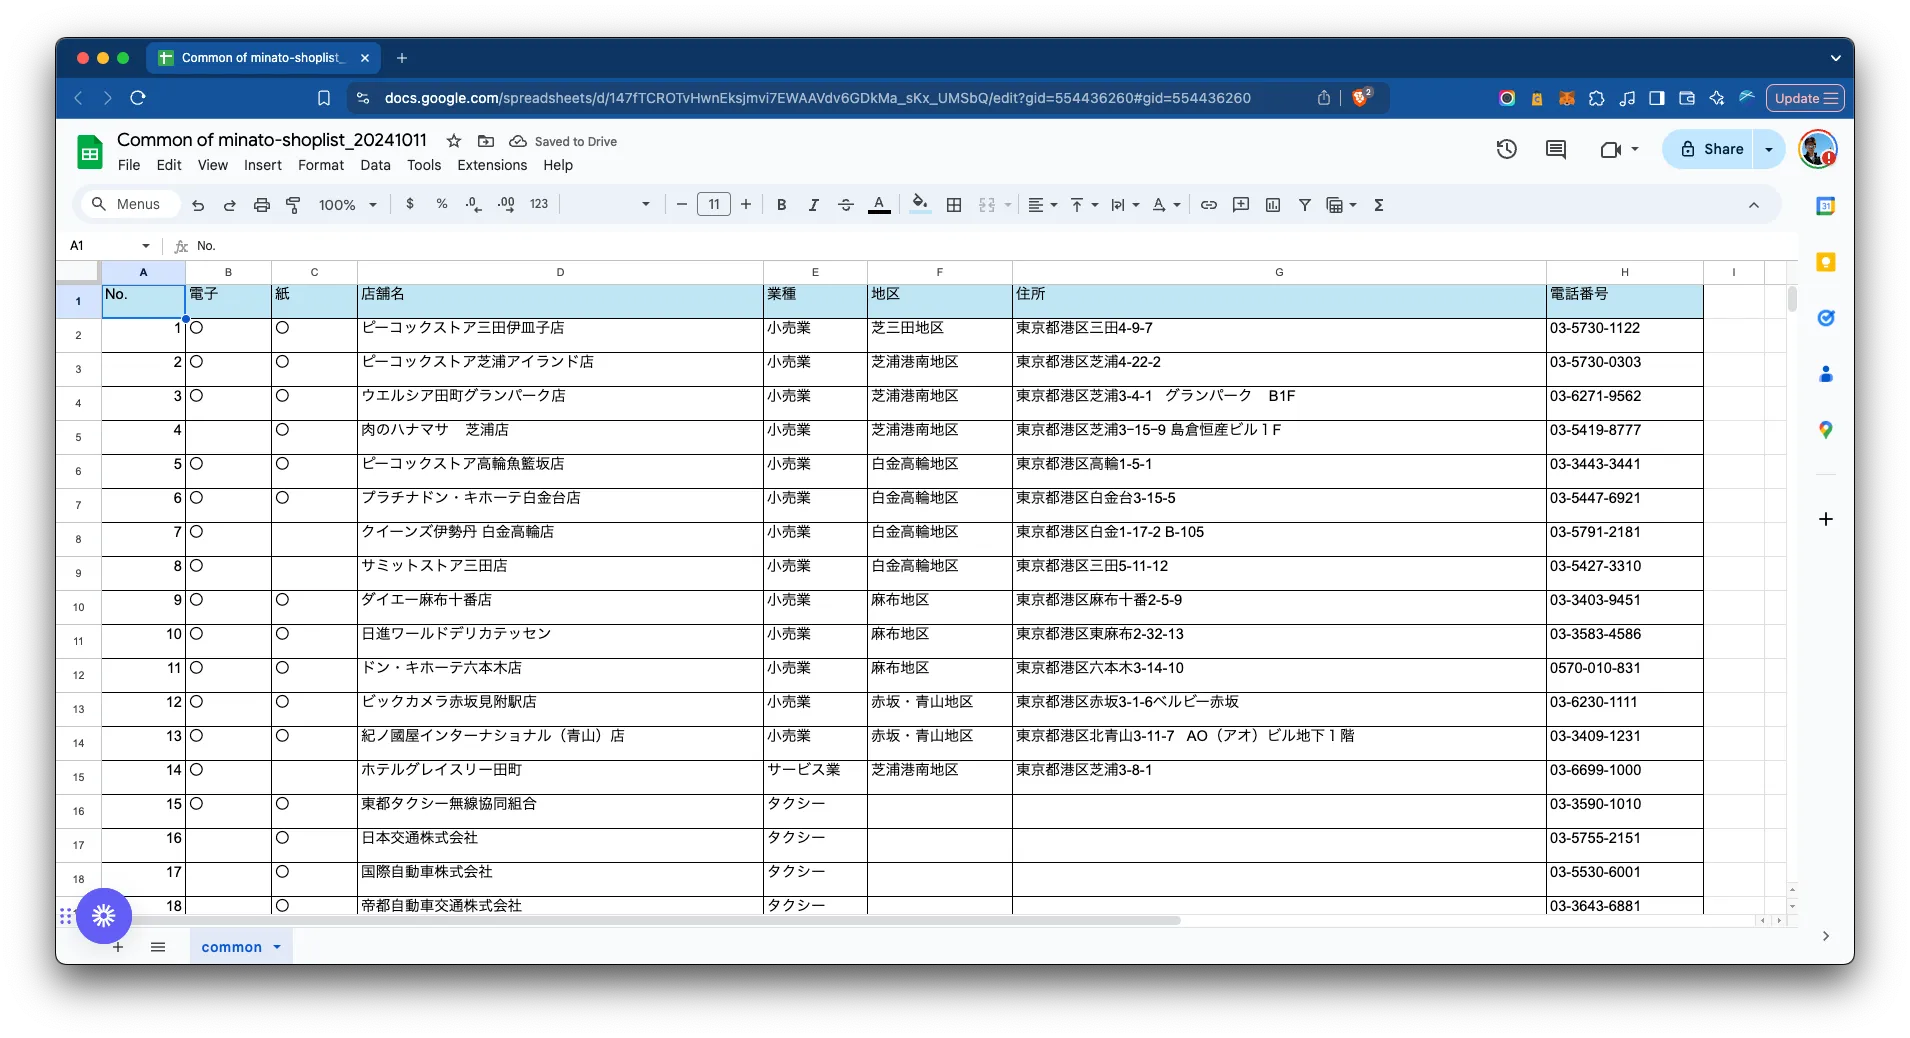Insert a link using toolbar icon
Image resolution: width=1910 pixels, height=1038 pixels.
pos(1208,205)
